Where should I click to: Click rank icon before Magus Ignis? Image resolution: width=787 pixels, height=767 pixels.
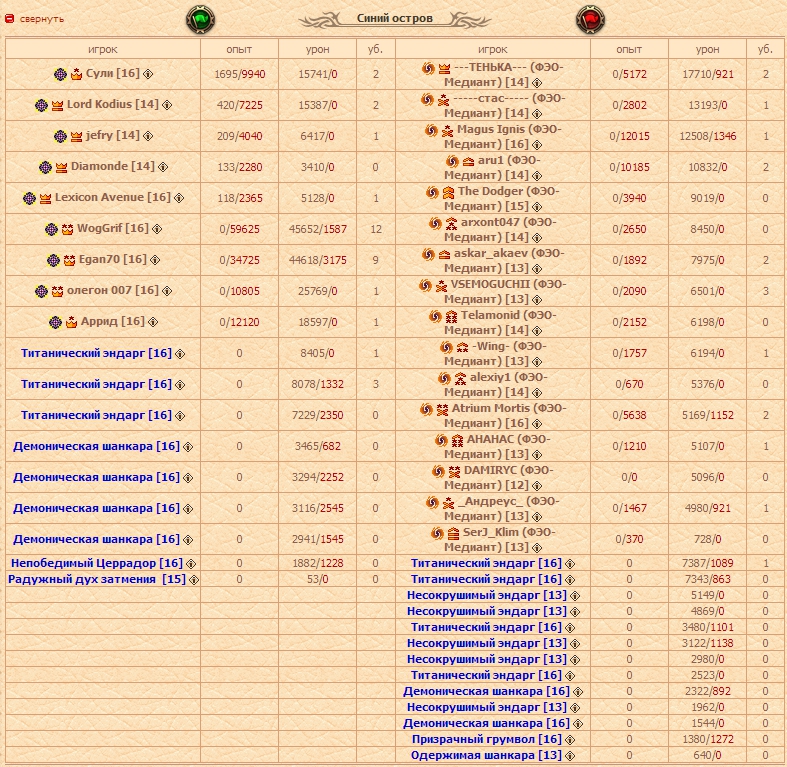click(x=447, y=131)
